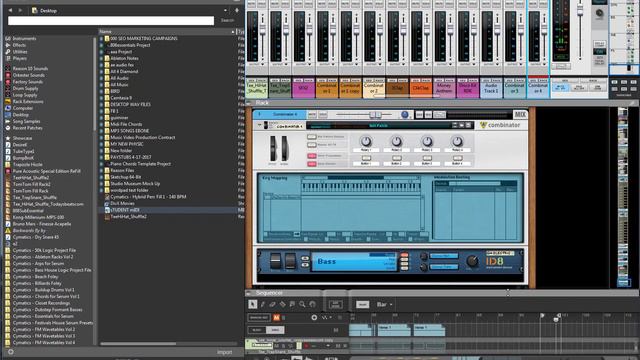Collapse the Rack panel
The width and height of the screenshot is (640, 360).
pyautogui.click(x=249, y=103)
